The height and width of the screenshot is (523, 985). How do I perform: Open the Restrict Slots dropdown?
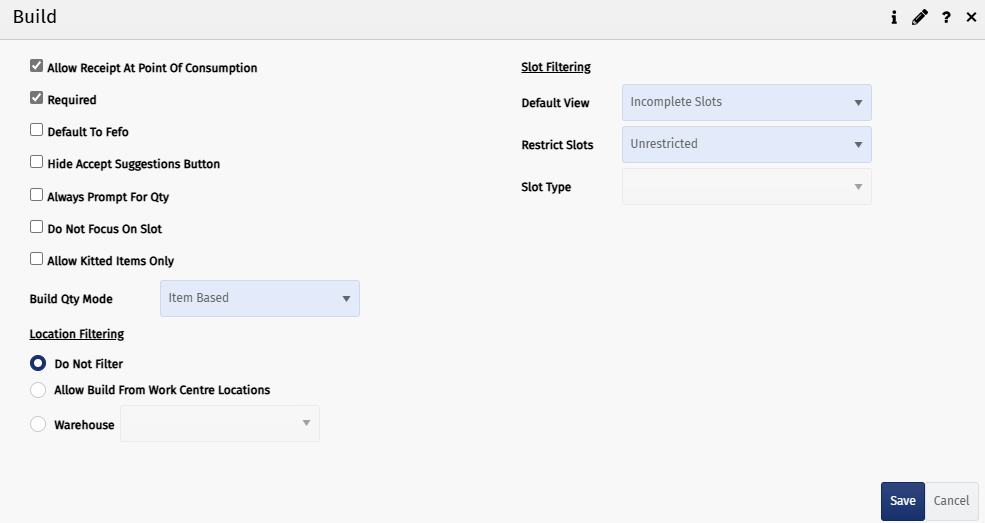pyautogui.click(x=746, y=144)
